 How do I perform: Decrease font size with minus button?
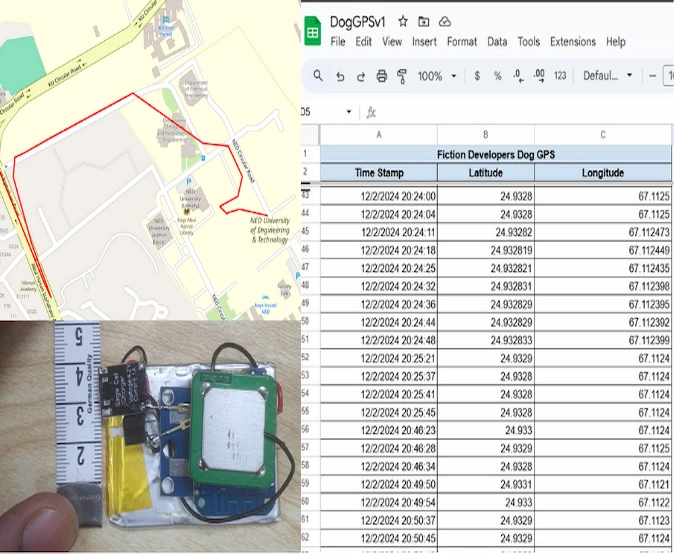(x=652, y=76)
